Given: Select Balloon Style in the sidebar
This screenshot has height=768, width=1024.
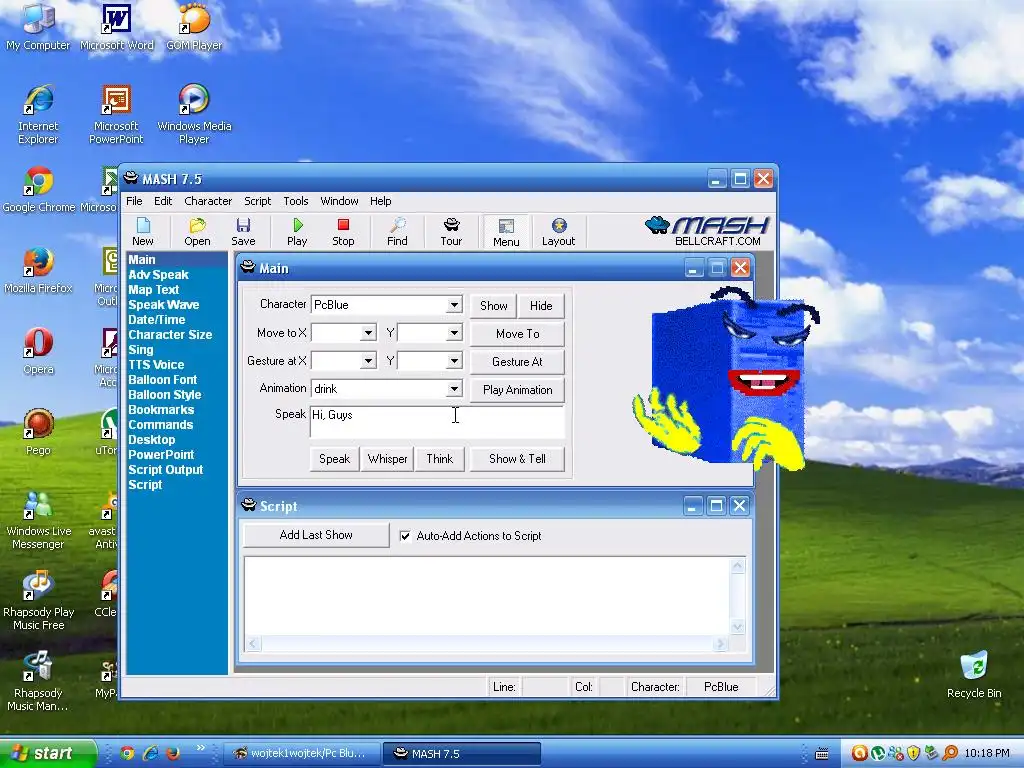Looking at the screenshot, I should 165,395.
